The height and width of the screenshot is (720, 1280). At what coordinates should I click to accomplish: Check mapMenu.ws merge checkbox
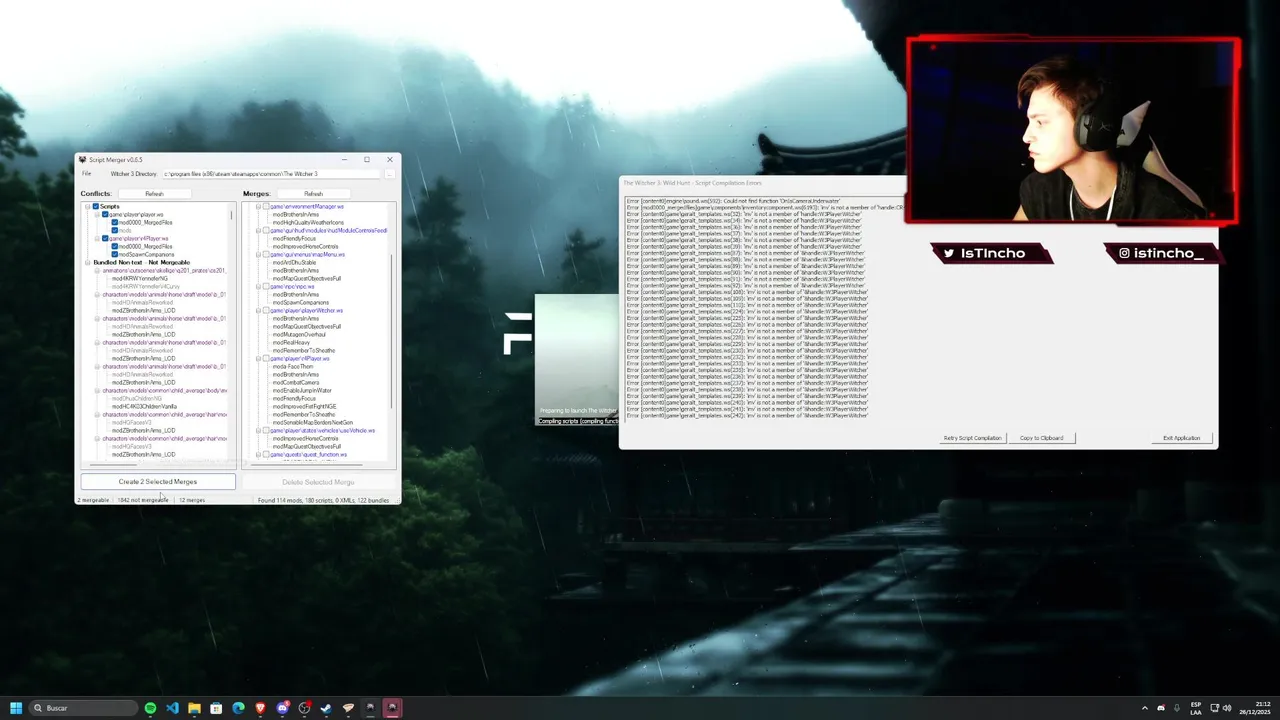coord(266,254)
